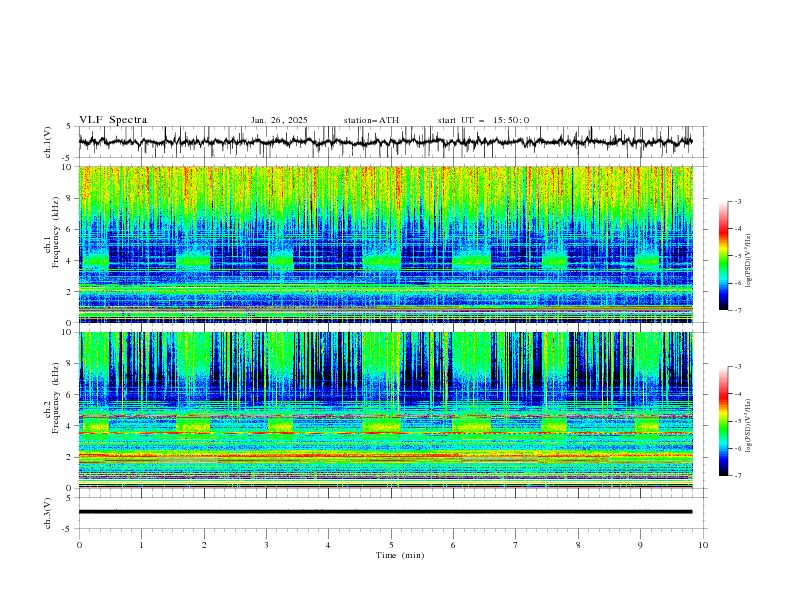The width and height of the screenshot is (792, 612).
Task: Click the ch.2 spectrogram color scale bar
Action: click(x=723, y=421)
